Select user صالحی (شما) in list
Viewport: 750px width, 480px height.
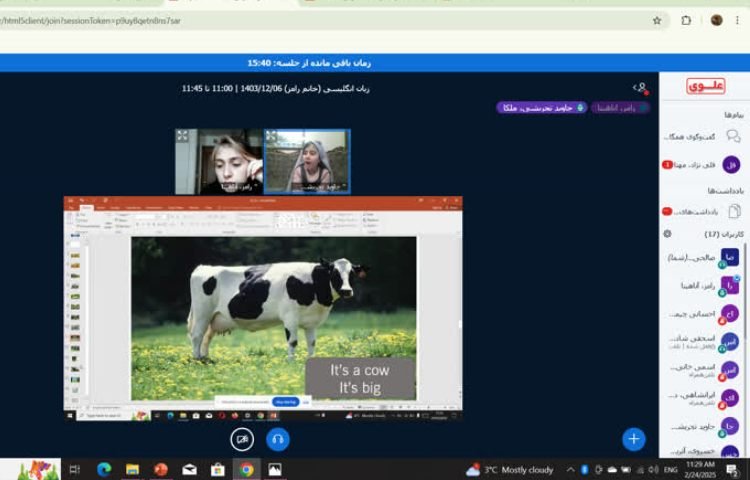pyautogui.click(x=702, y=258)
